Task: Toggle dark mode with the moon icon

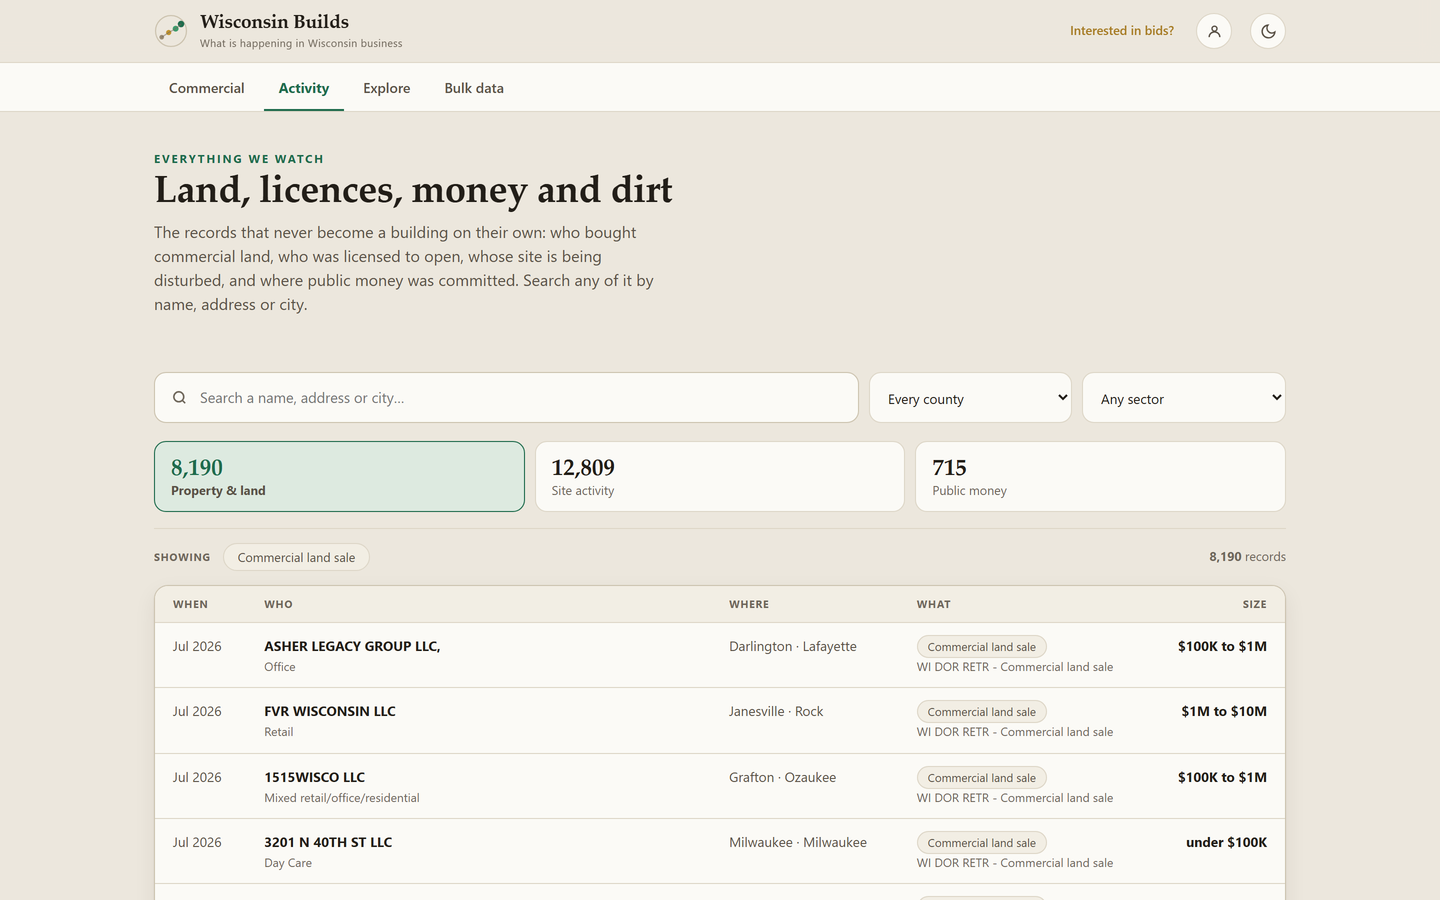Action: [x=1268, y=31]
